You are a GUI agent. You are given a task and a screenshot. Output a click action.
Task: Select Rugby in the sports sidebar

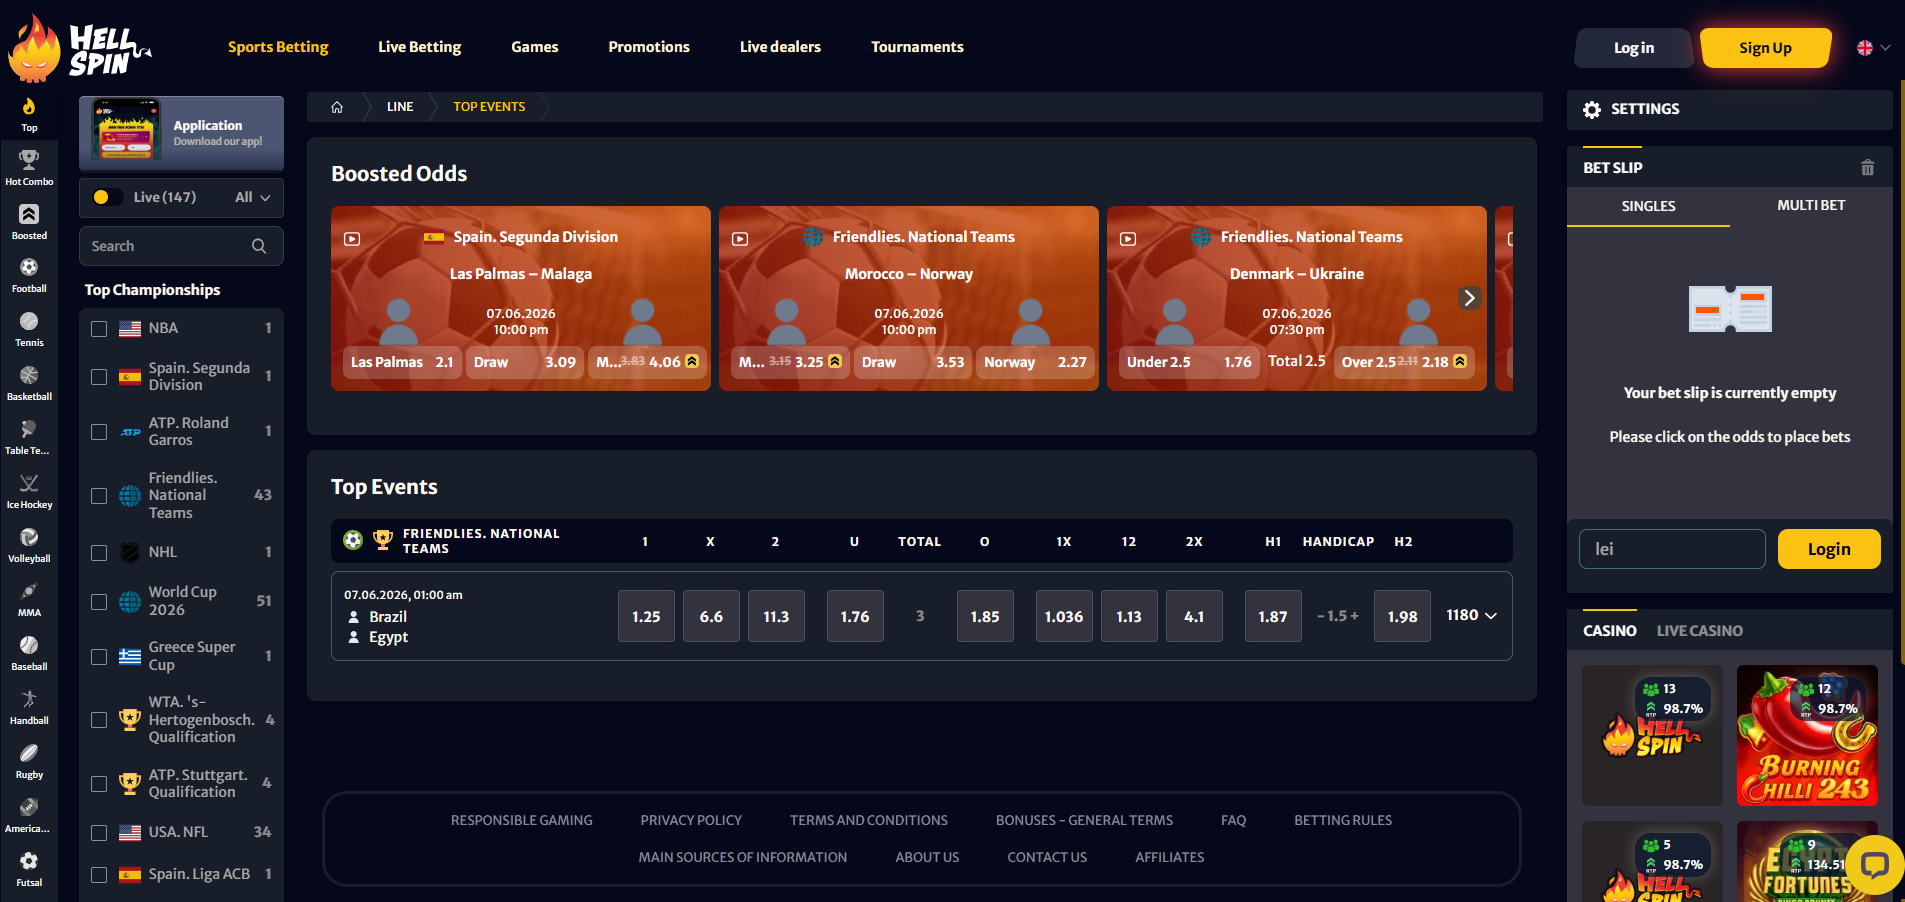(29, 761)
